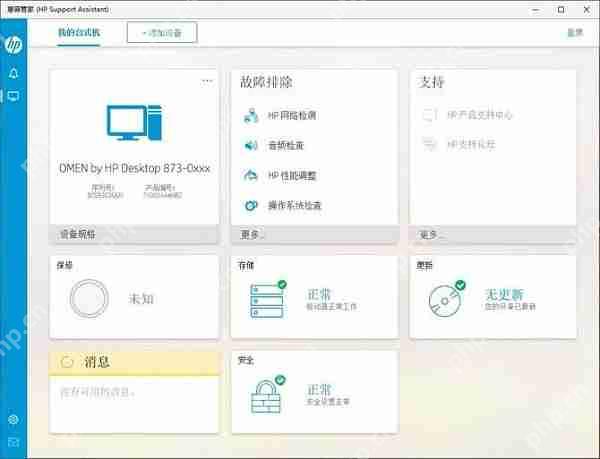The image size is (600, 459).
Task: Open settings gear at sidebar bottom
Action: point(13,420)
